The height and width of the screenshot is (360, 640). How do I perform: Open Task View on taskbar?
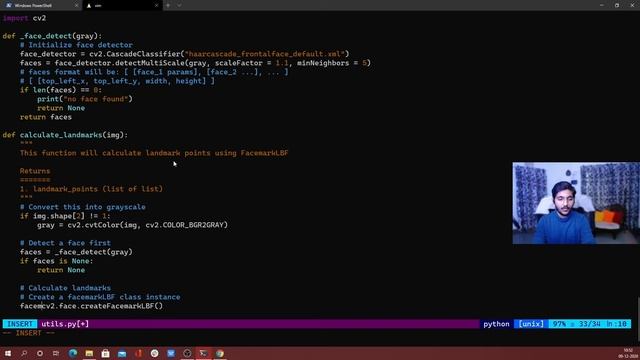[x=56, y=353]
